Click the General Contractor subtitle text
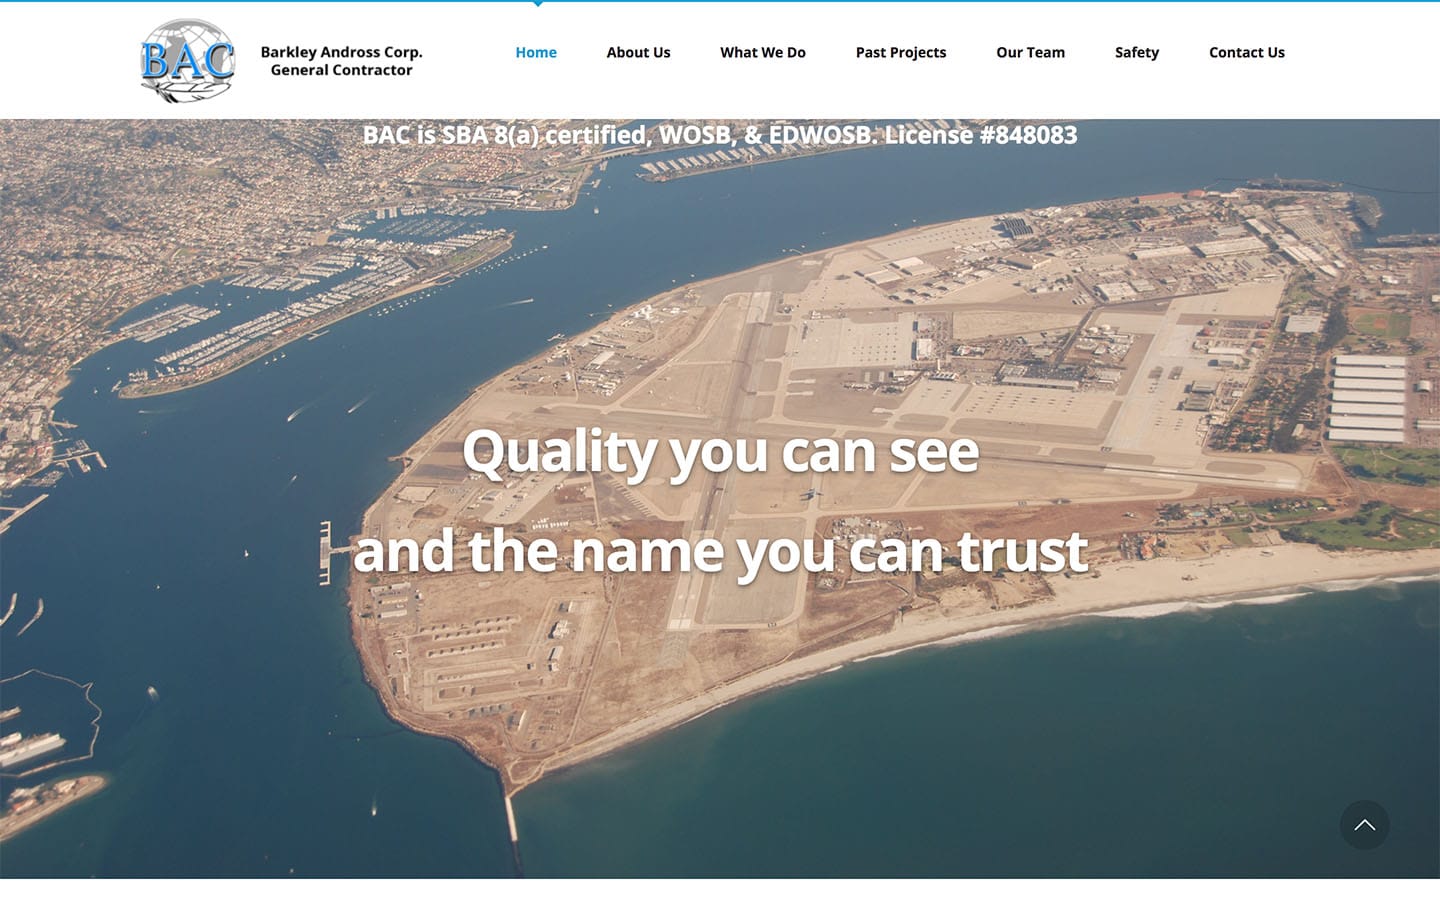1440x900 pixels. tap(341, 70)
